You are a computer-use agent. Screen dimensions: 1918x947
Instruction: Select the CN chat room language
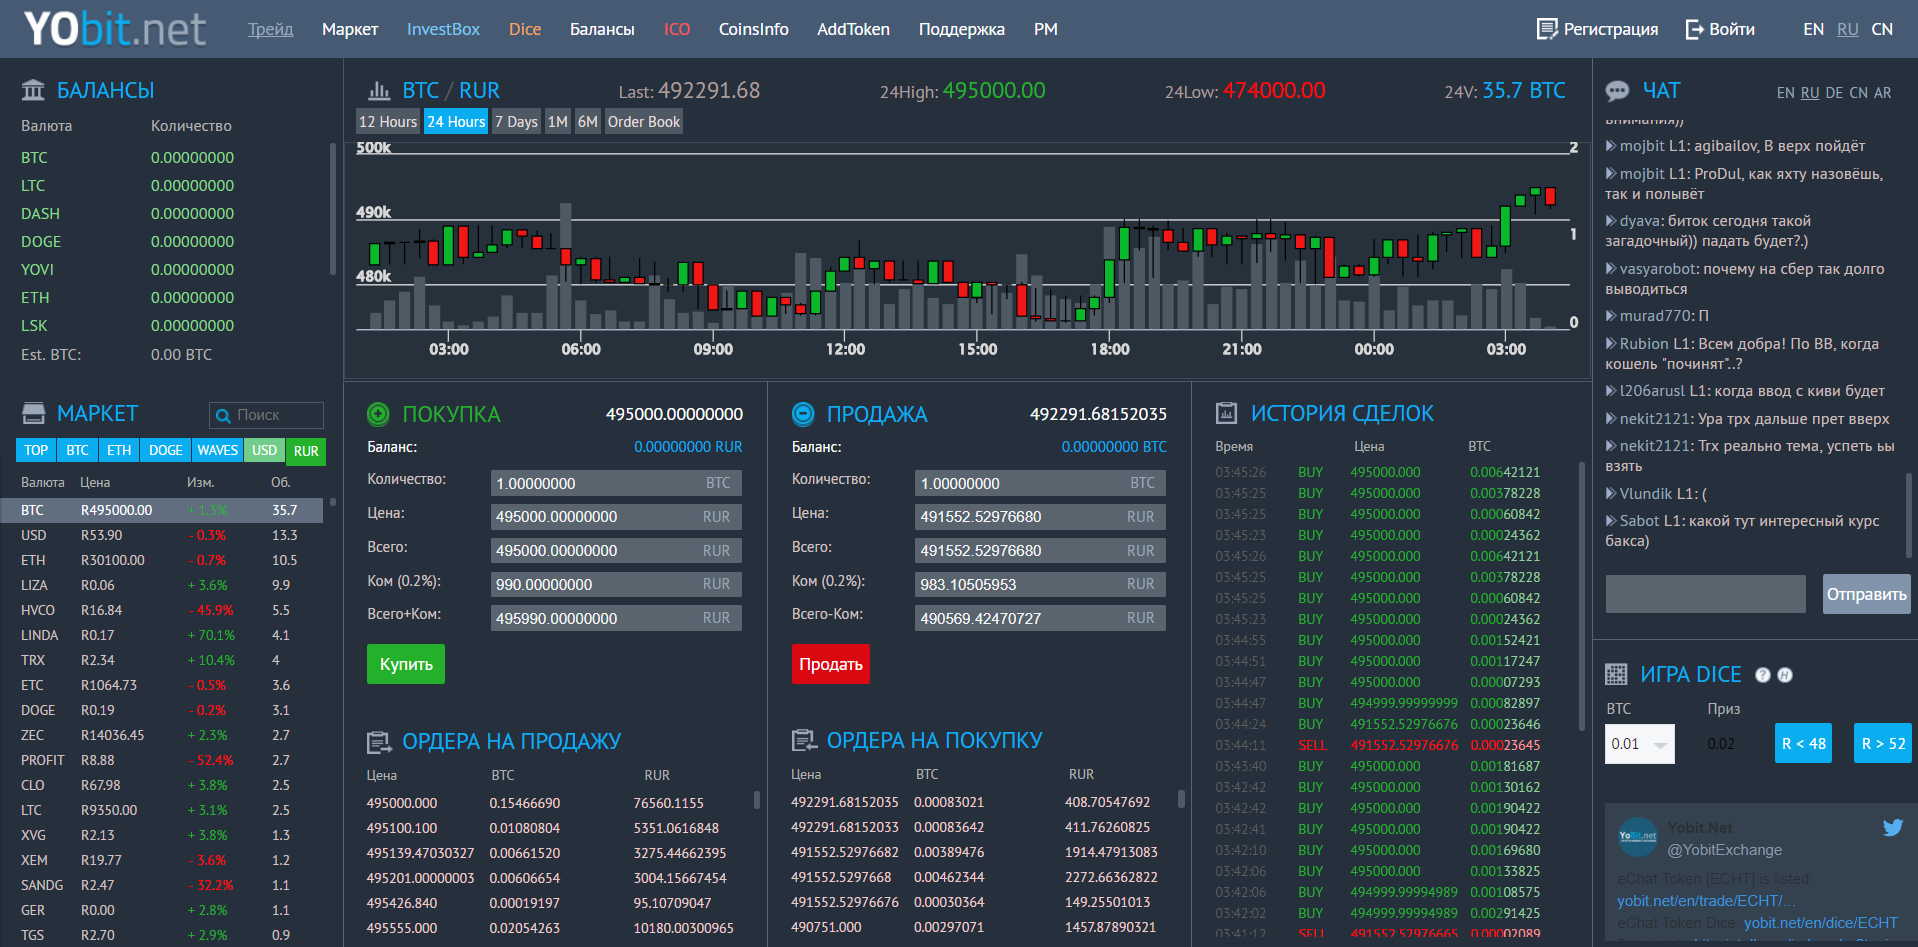(x=1858, y=93)
